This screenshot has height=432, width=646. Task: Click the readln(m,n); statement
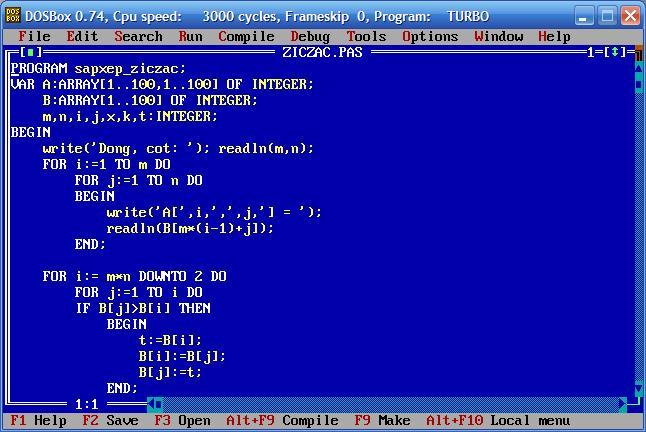click(266, 148)
